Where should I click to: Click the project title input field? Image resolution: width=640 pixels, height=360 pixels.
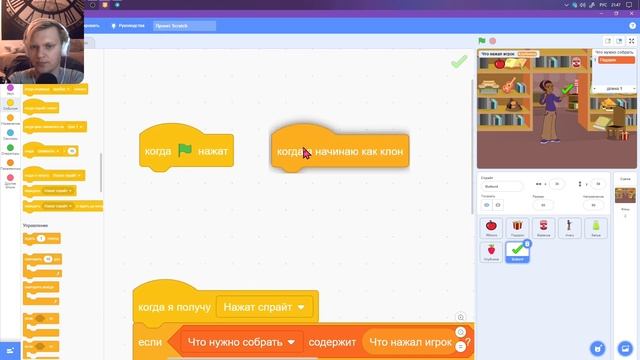[x=184, y=26]
